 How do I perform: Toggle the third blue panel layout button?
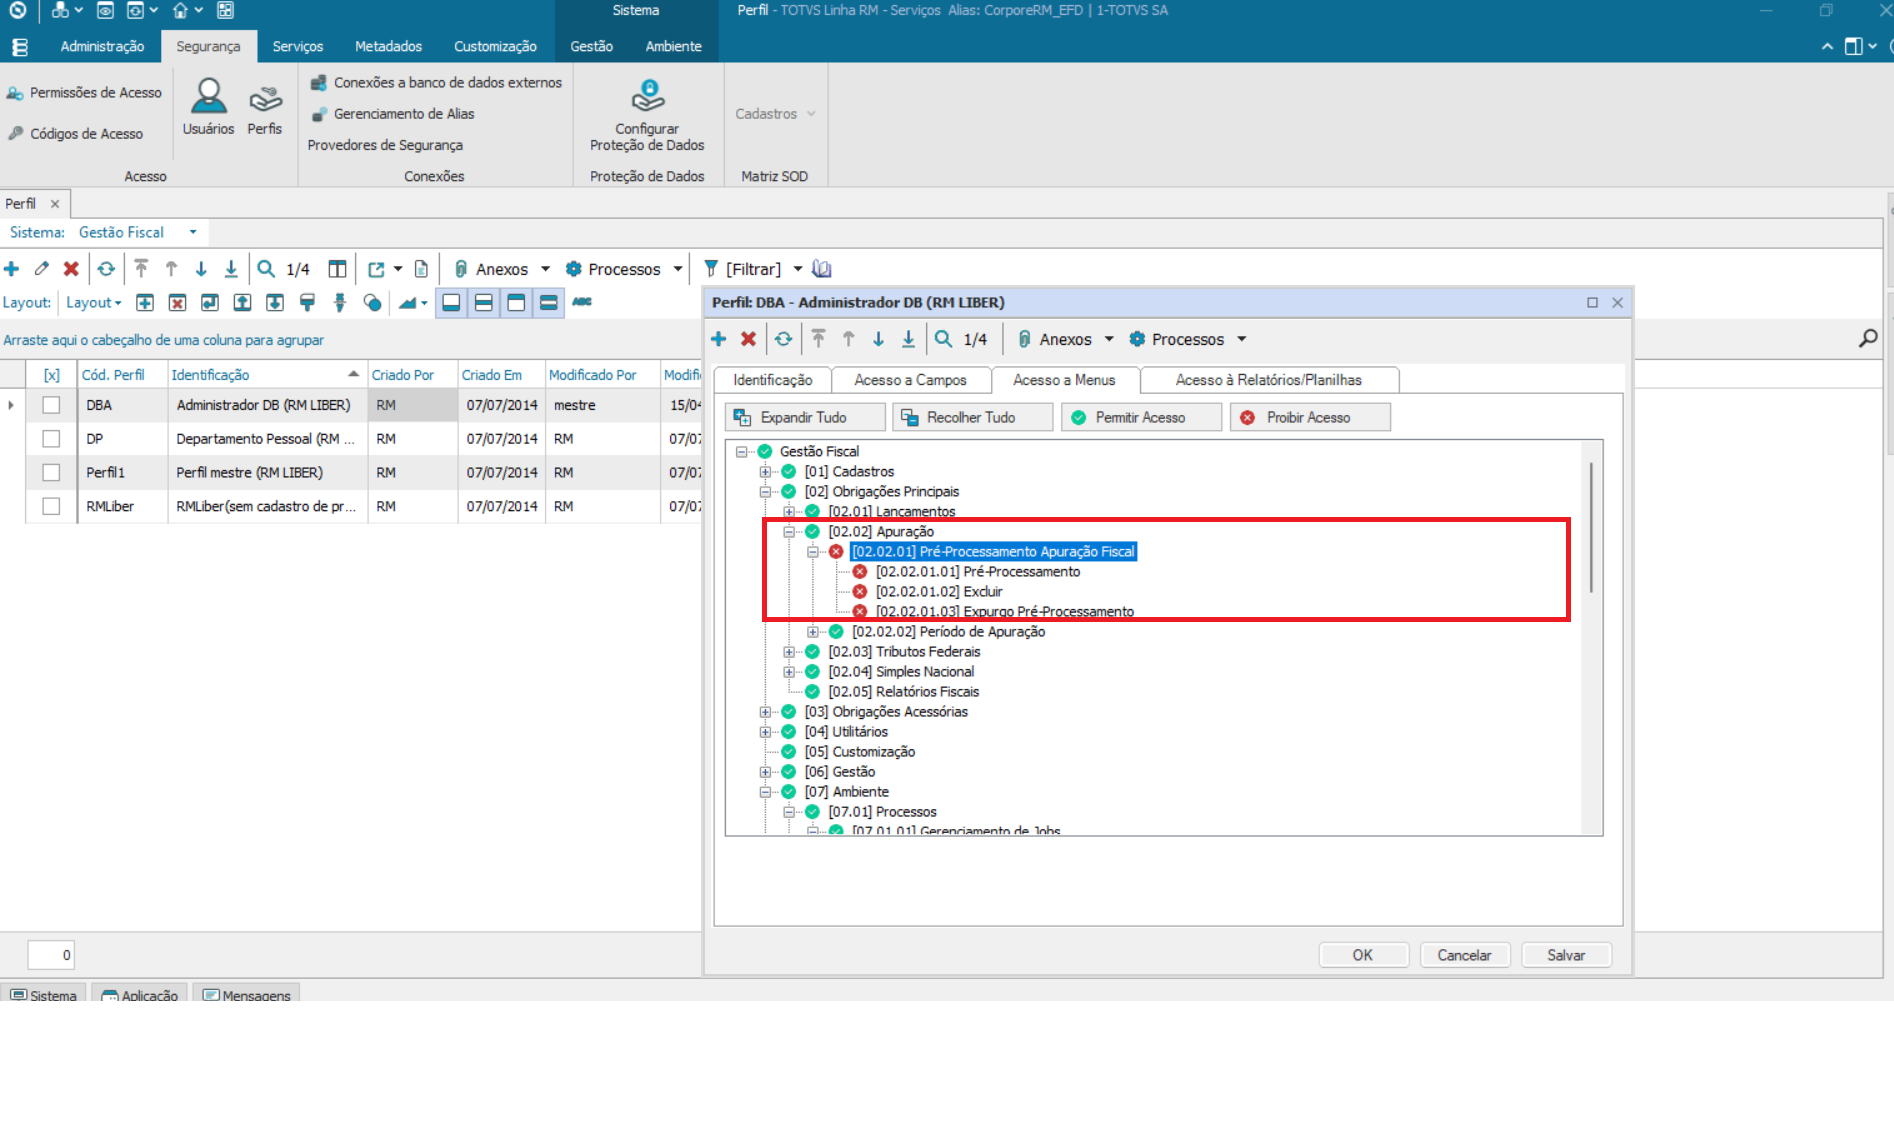tap(516, 303)
